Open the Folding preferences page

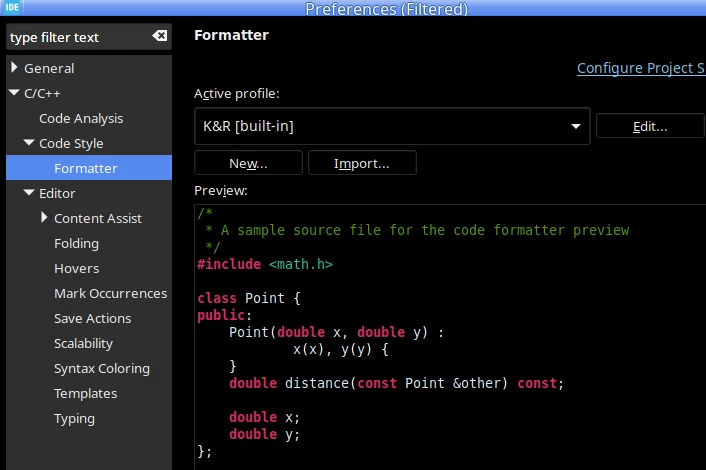tap(76, 244)
